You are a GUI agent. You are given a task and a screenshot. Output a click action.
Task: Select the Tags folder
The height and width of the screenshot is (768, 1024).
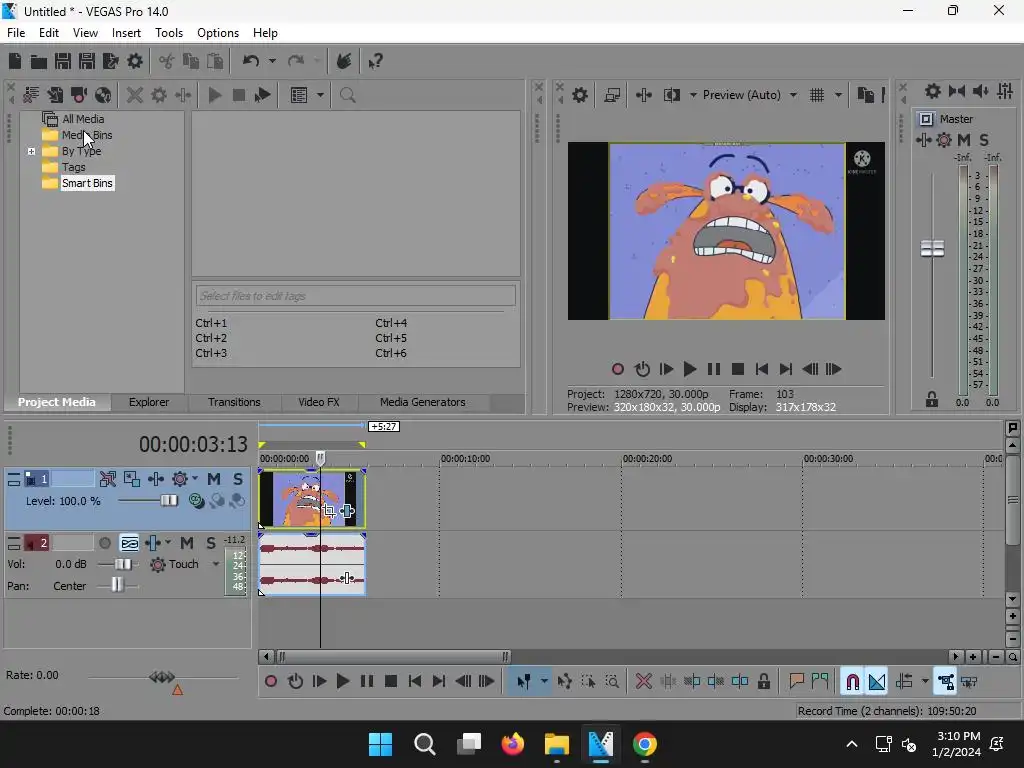[x=65, y=167]
